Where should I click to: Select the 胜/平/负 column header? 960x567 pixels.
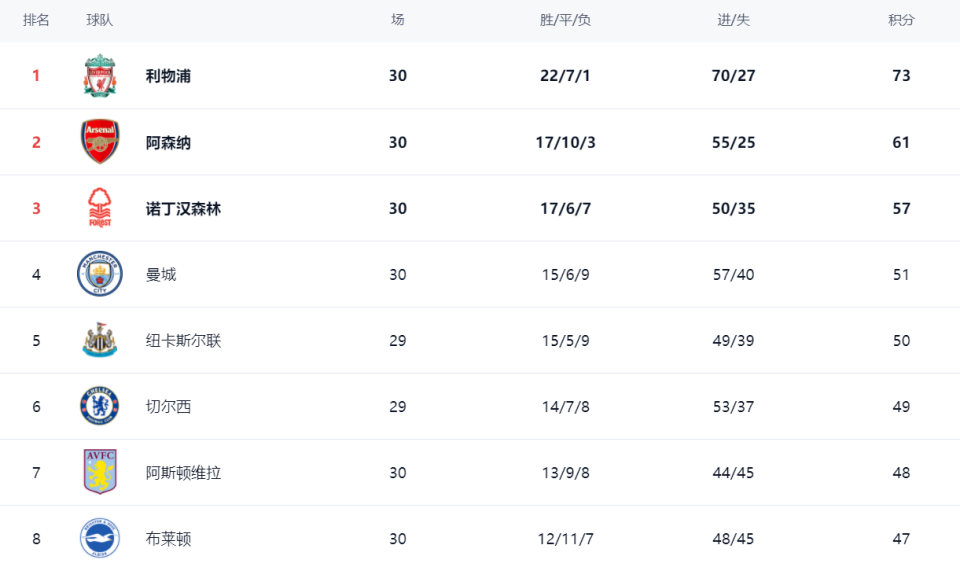565,20
